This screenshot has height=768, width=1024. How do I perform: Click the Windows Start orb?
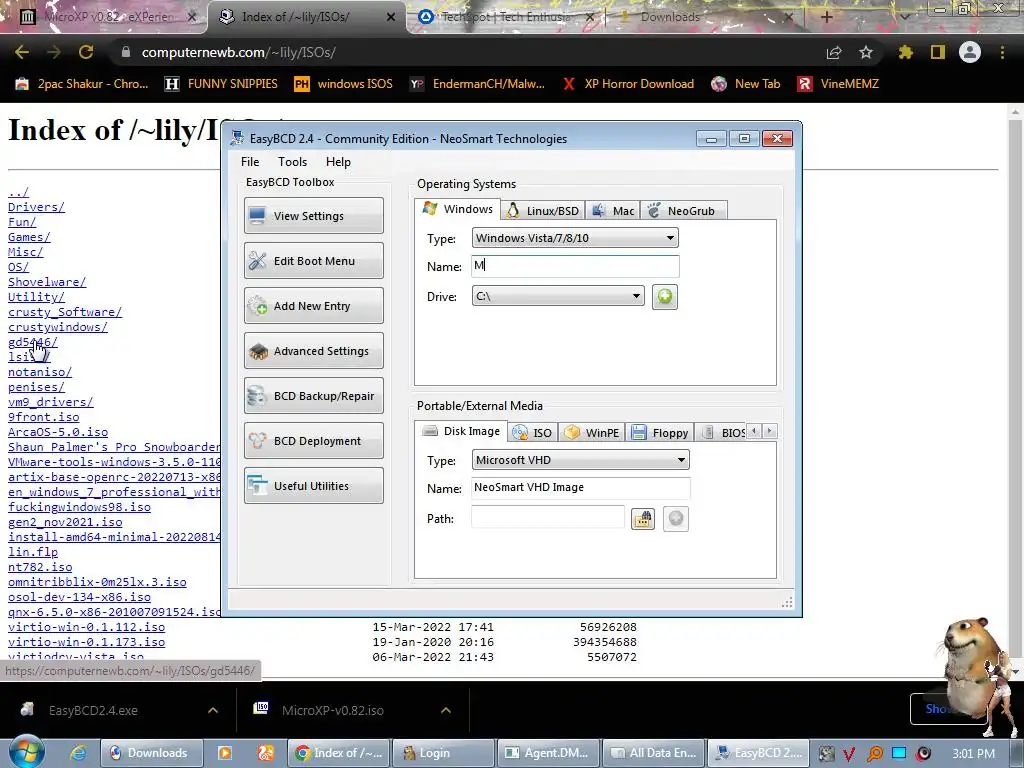[x=25, y=752]
